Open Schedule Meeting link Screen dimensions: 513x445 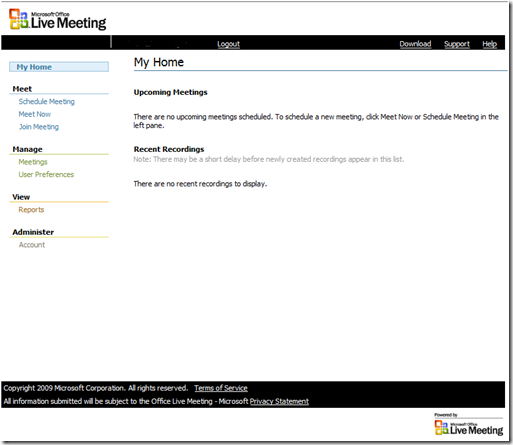47,102
